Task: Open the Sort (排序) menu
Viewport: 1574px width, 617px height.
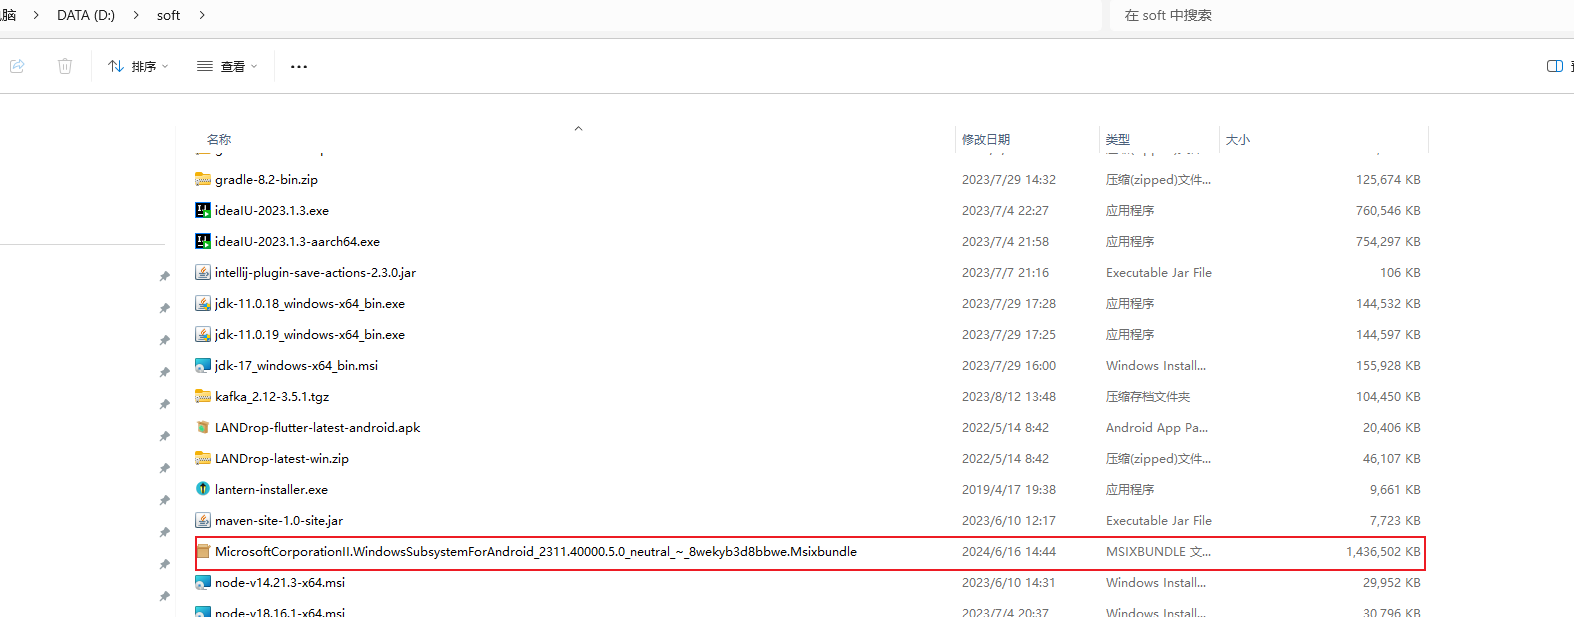Action: (138, 66)
